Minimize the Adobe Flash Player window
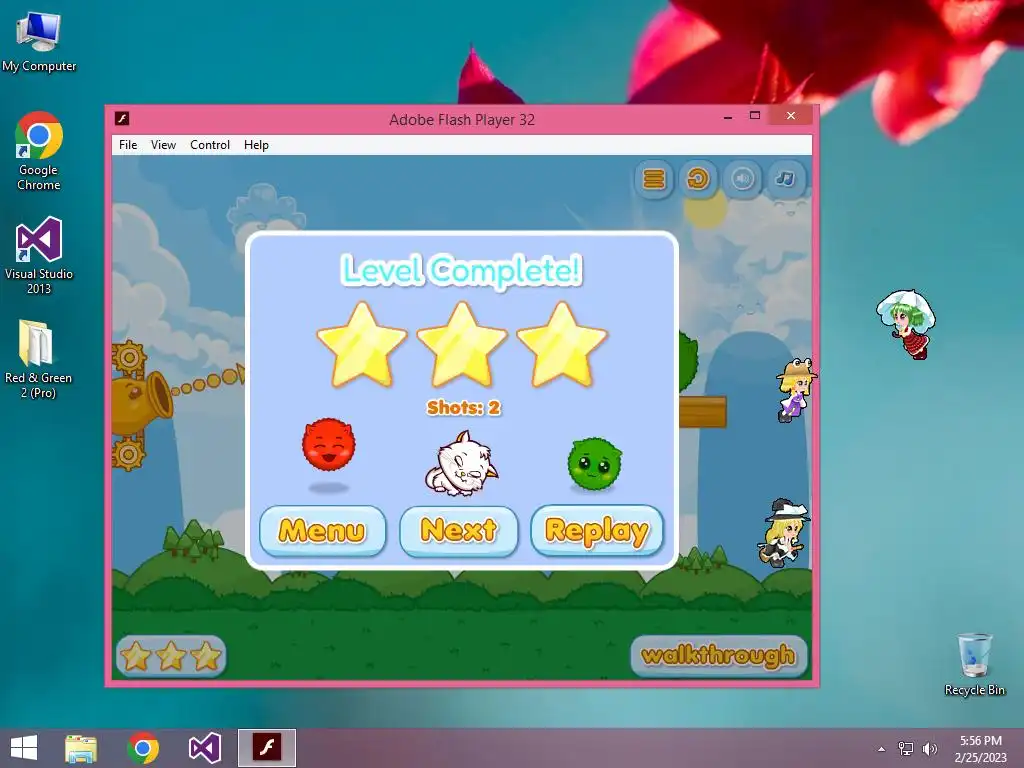The height and width of the screenshot is (768, 1024). tap(728, 117)
